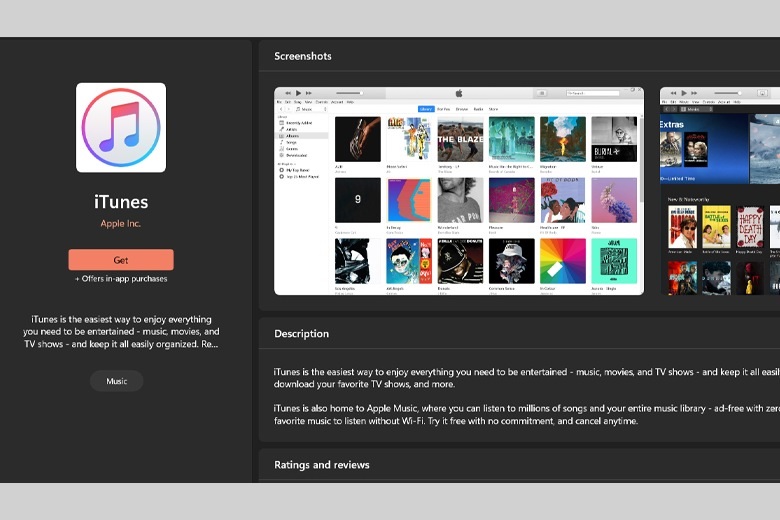Image resolution: width=780 pixels, height=520 pixels.
Task: Click the Battle of the Sexes movie poster
Action: pyautogui.click(x=716, y=227)
